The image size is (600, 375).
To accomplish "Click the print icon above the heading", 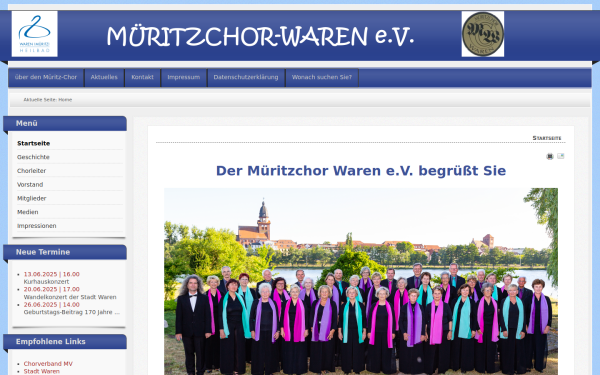I will (549, 156).
